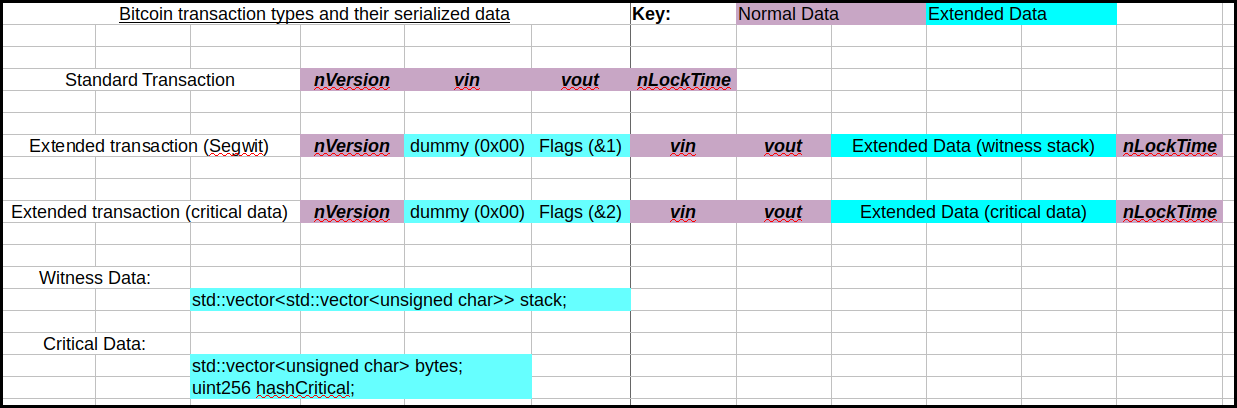
Task: Select 'Extended Data (critical data)' cell
Action: [973, 212]
